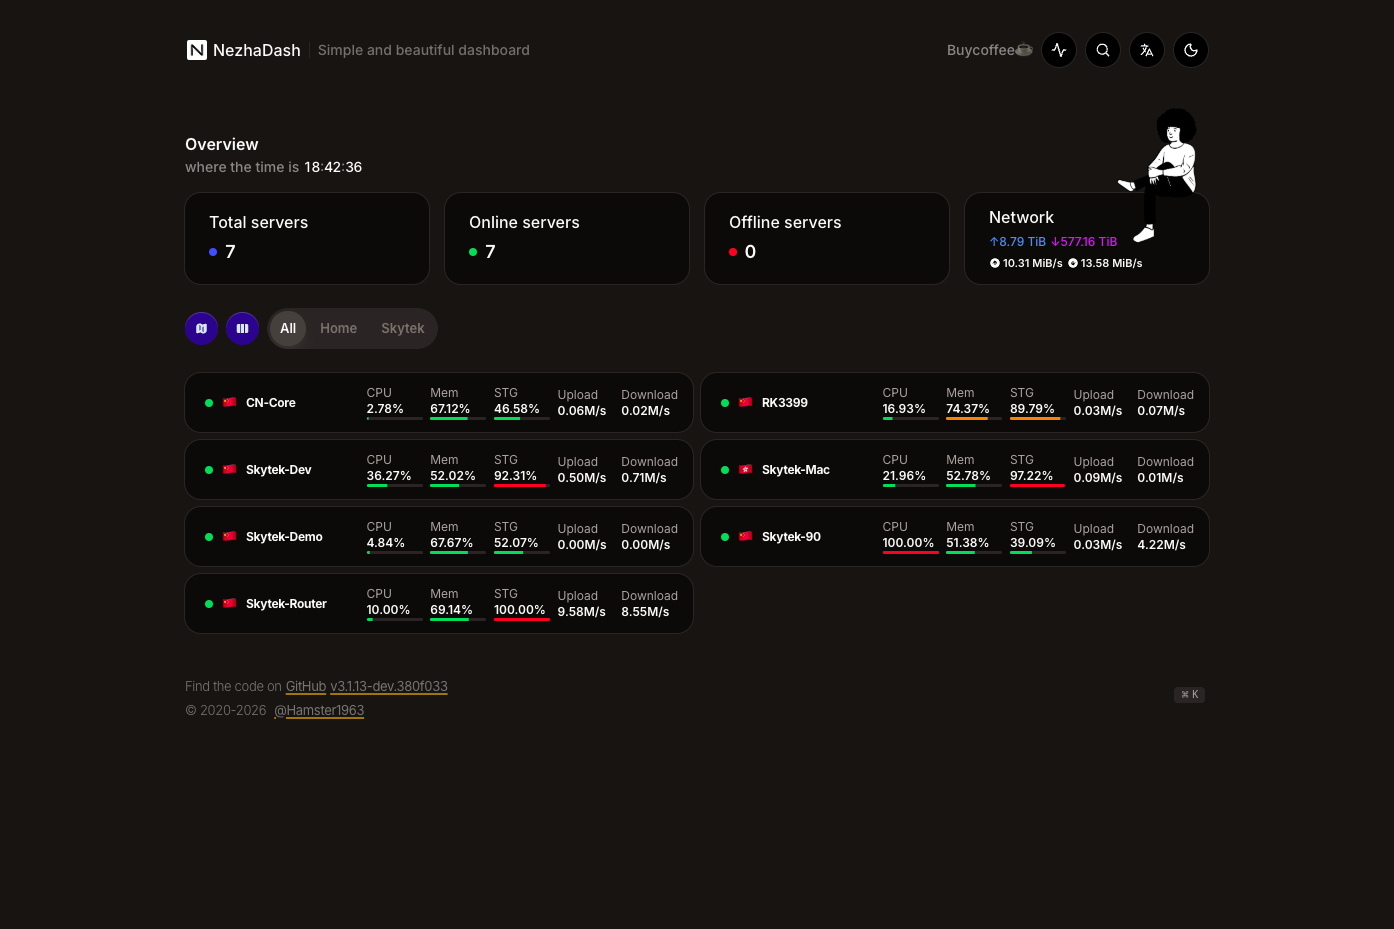Click the flag icon beside Skytek-Router
The width and height of the screenshot is (1394, 929).
coord(229,603)
